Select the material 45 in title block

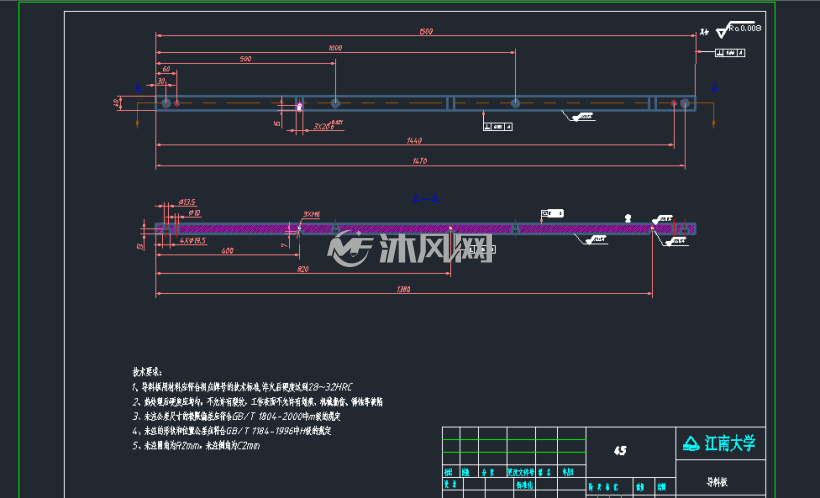pyautogui.click(x=620, y=450)
